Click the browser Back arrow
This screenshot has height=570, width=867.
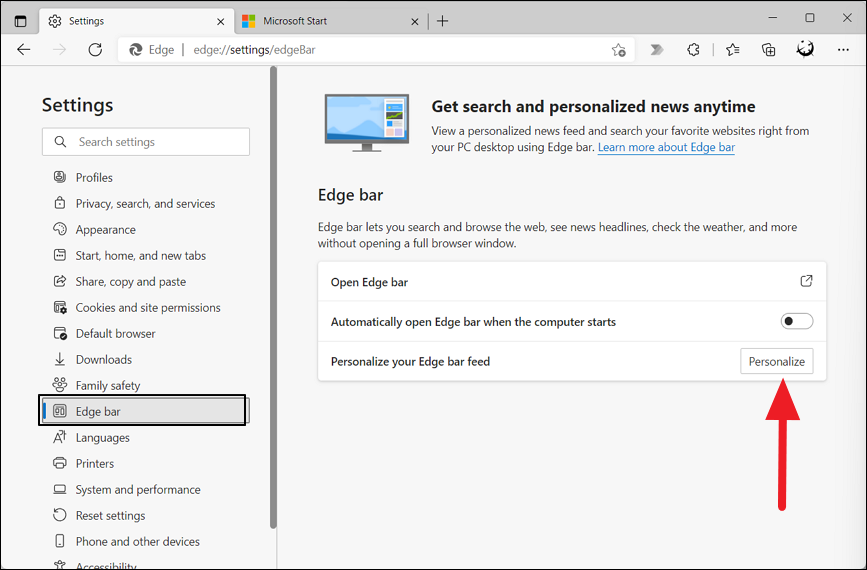[x=24, y=49]
